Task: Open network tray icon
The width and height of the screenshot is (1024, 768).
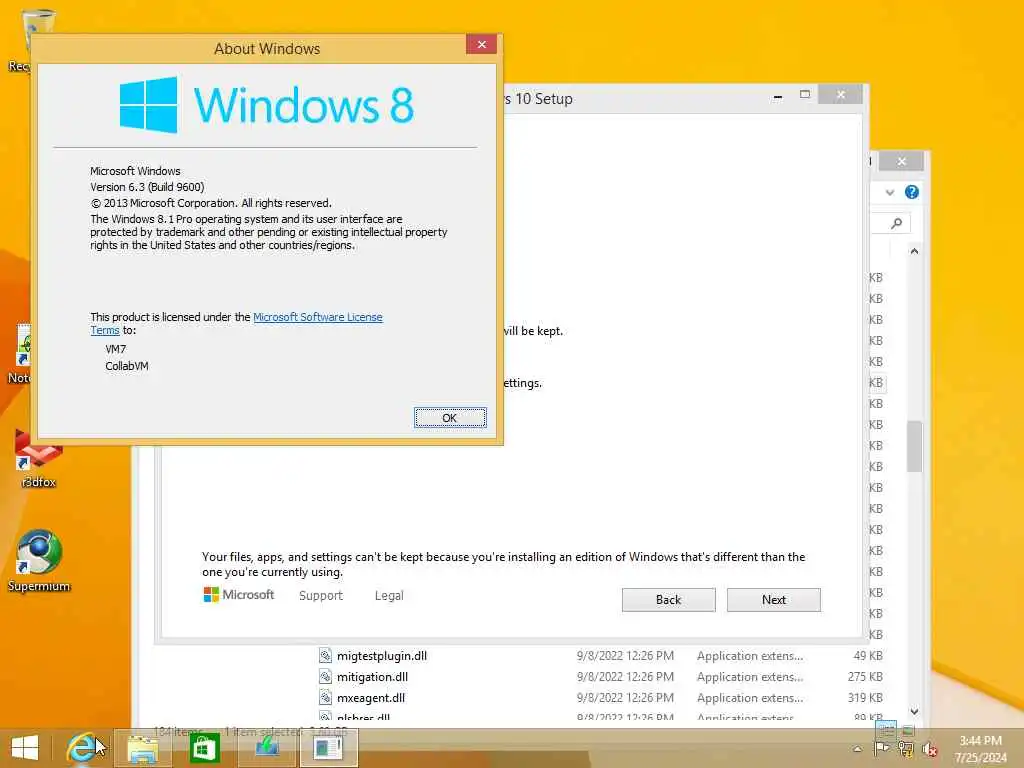Action: pos(906,748)
